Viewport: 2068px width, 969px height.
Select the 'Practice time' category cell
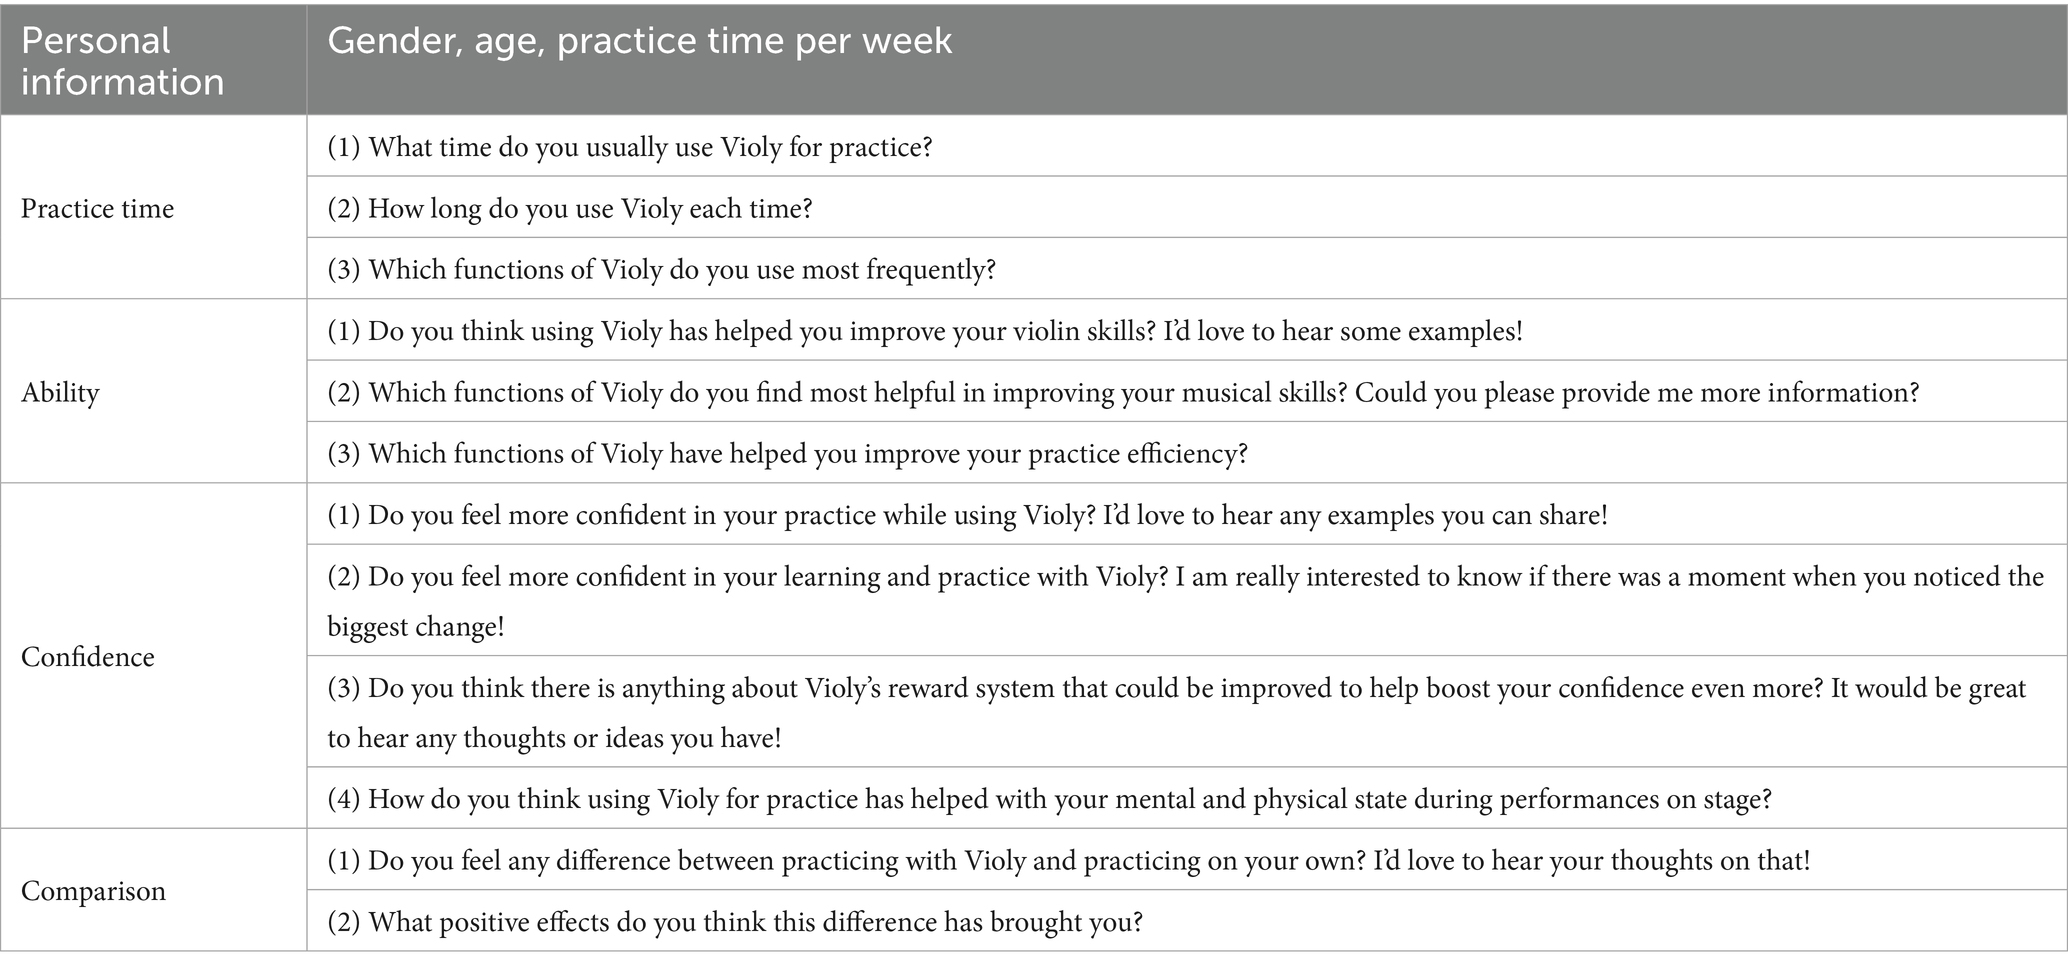pos(97,208)
